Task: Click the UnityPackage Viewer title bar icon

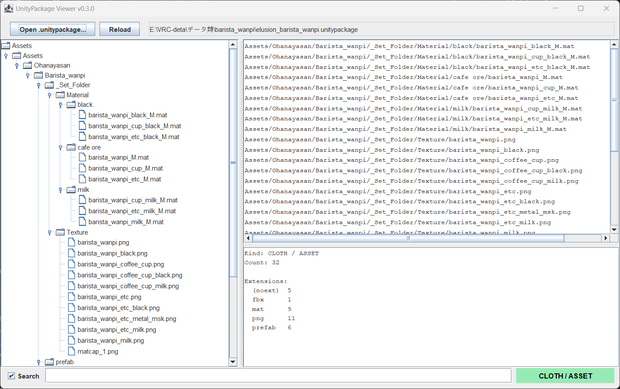Action: [x=8, y=8]
